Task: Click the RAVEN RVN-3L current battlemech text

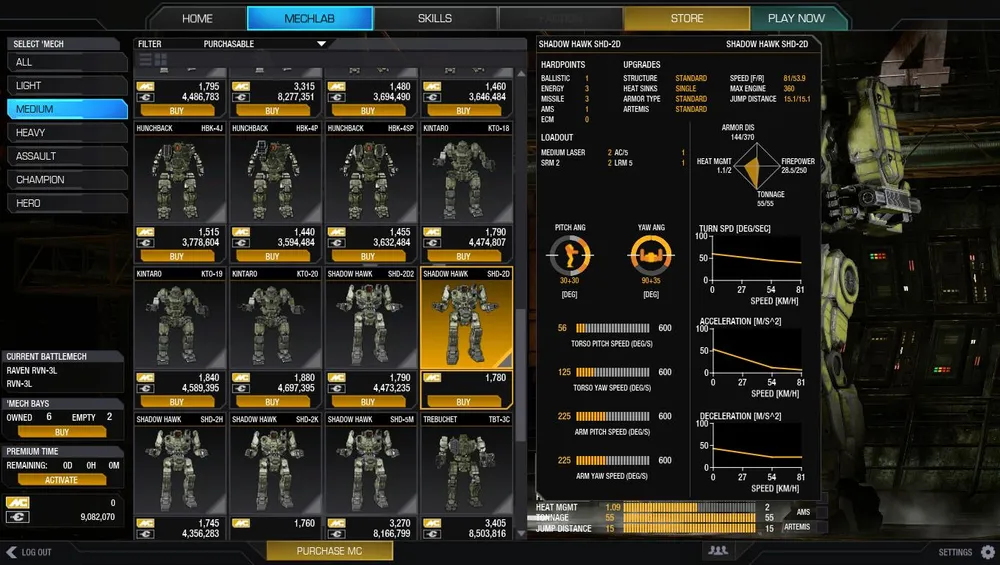Action: 32,371
